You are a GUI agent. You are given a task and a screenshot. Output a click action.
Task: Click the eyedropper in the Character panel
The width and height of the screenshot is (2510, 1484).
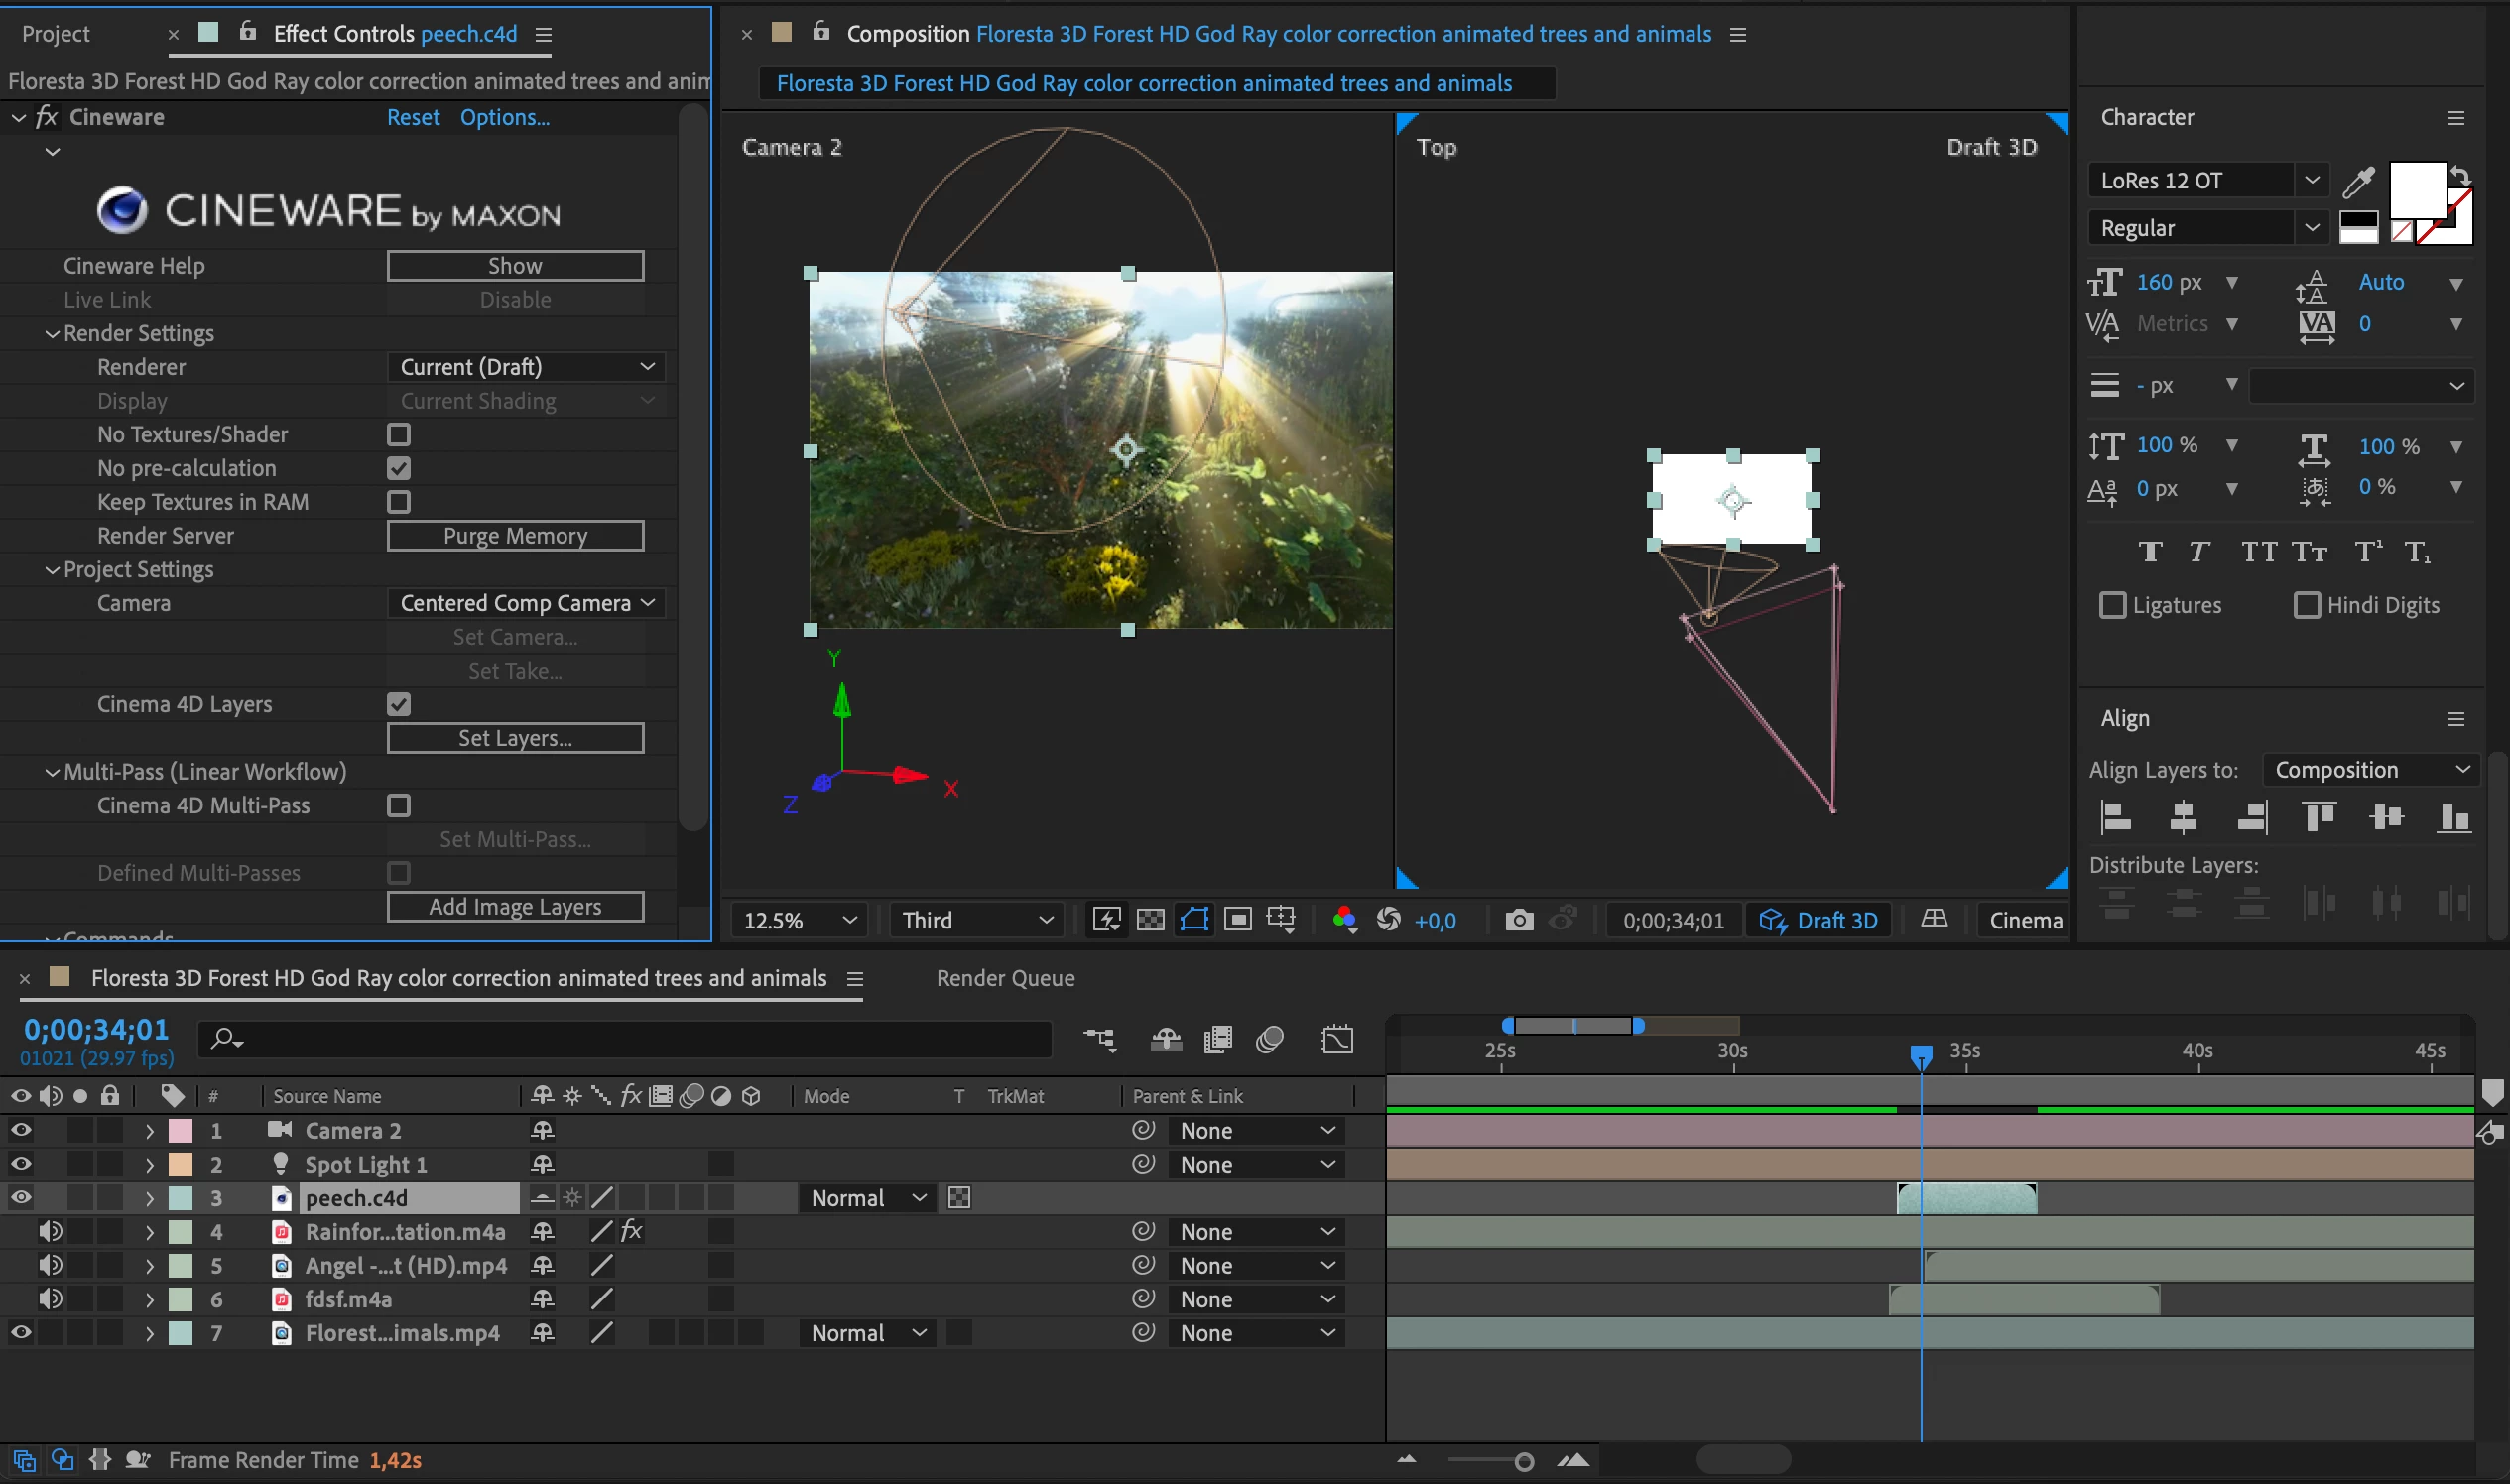click(x=2358, y=182)
